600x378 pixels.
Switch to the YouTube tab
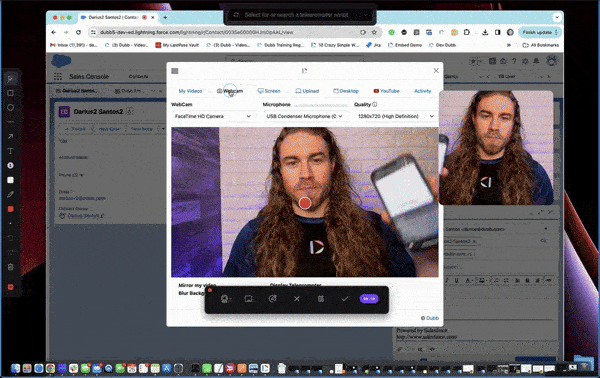click(386, 91)
